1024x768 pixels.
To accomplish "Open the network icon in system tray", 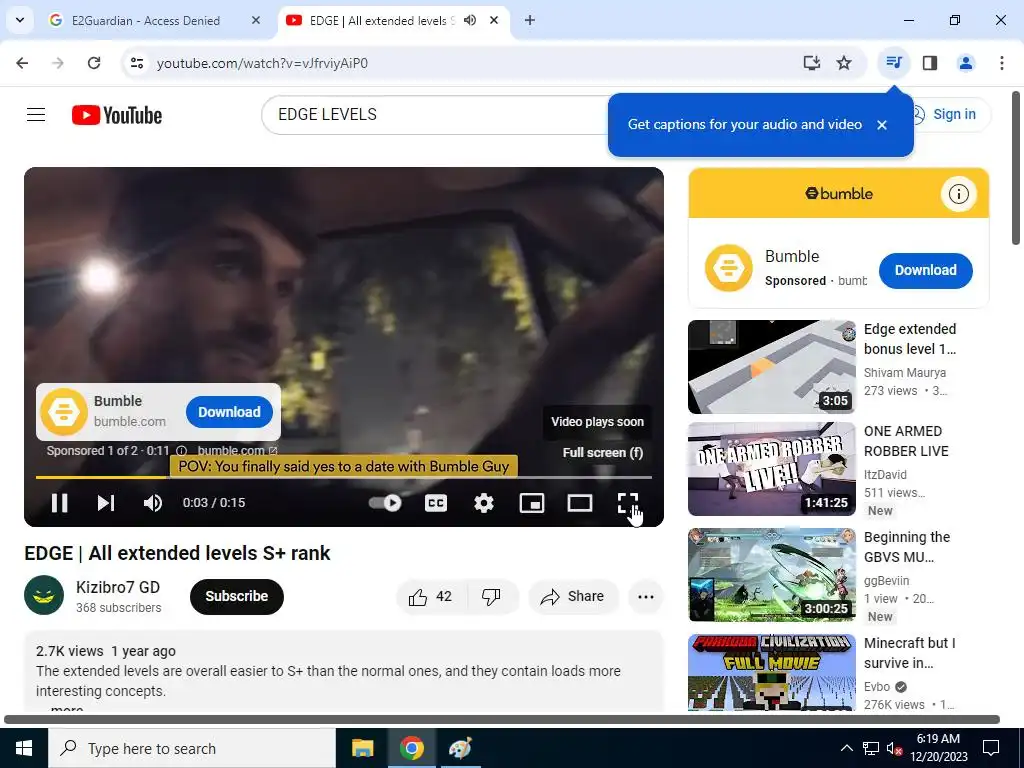I will (x=871, y=748).
